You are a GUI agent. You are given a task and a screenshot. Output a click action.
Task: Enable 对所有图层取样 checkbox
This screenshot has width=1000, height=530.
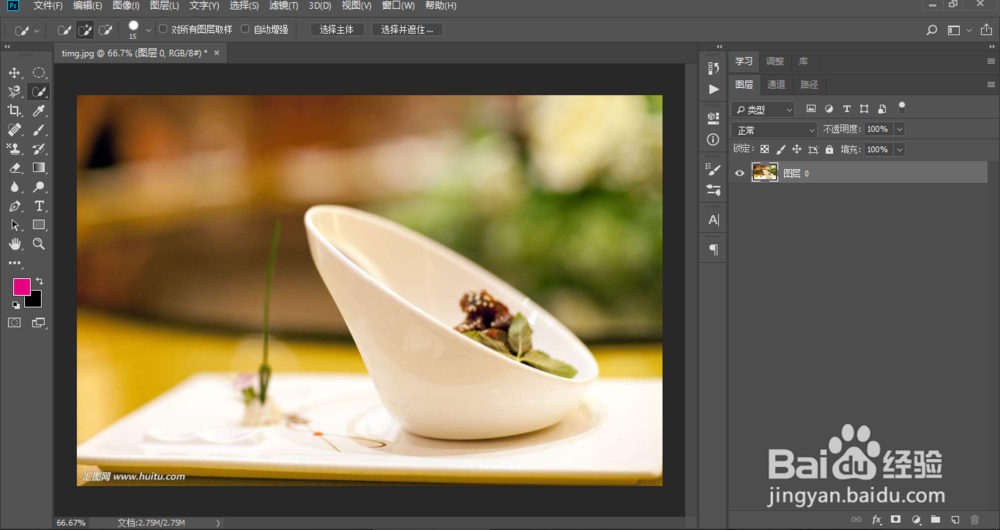(164, 30)
